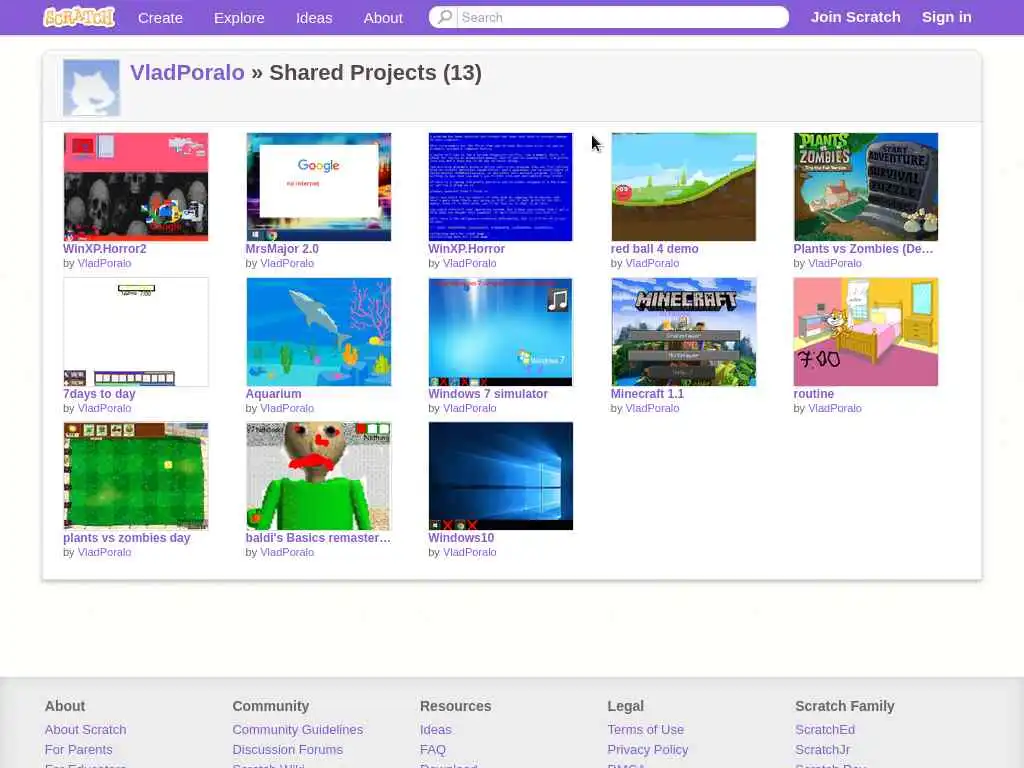Click VladPoralo author under Minecraft 1.1
This screenshot has width=1024, height=768.
pyautogui.click(x=652, y=408)
